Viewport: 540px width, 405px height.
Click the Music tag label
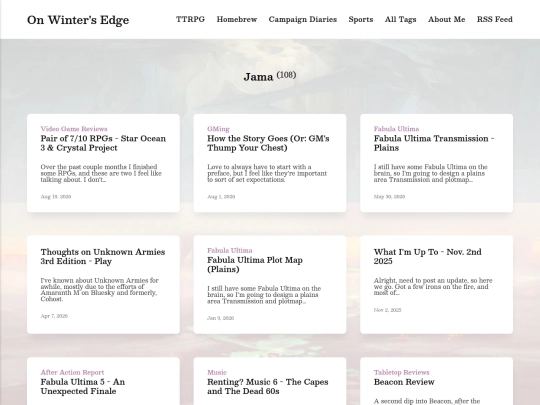tap(217, 372)
